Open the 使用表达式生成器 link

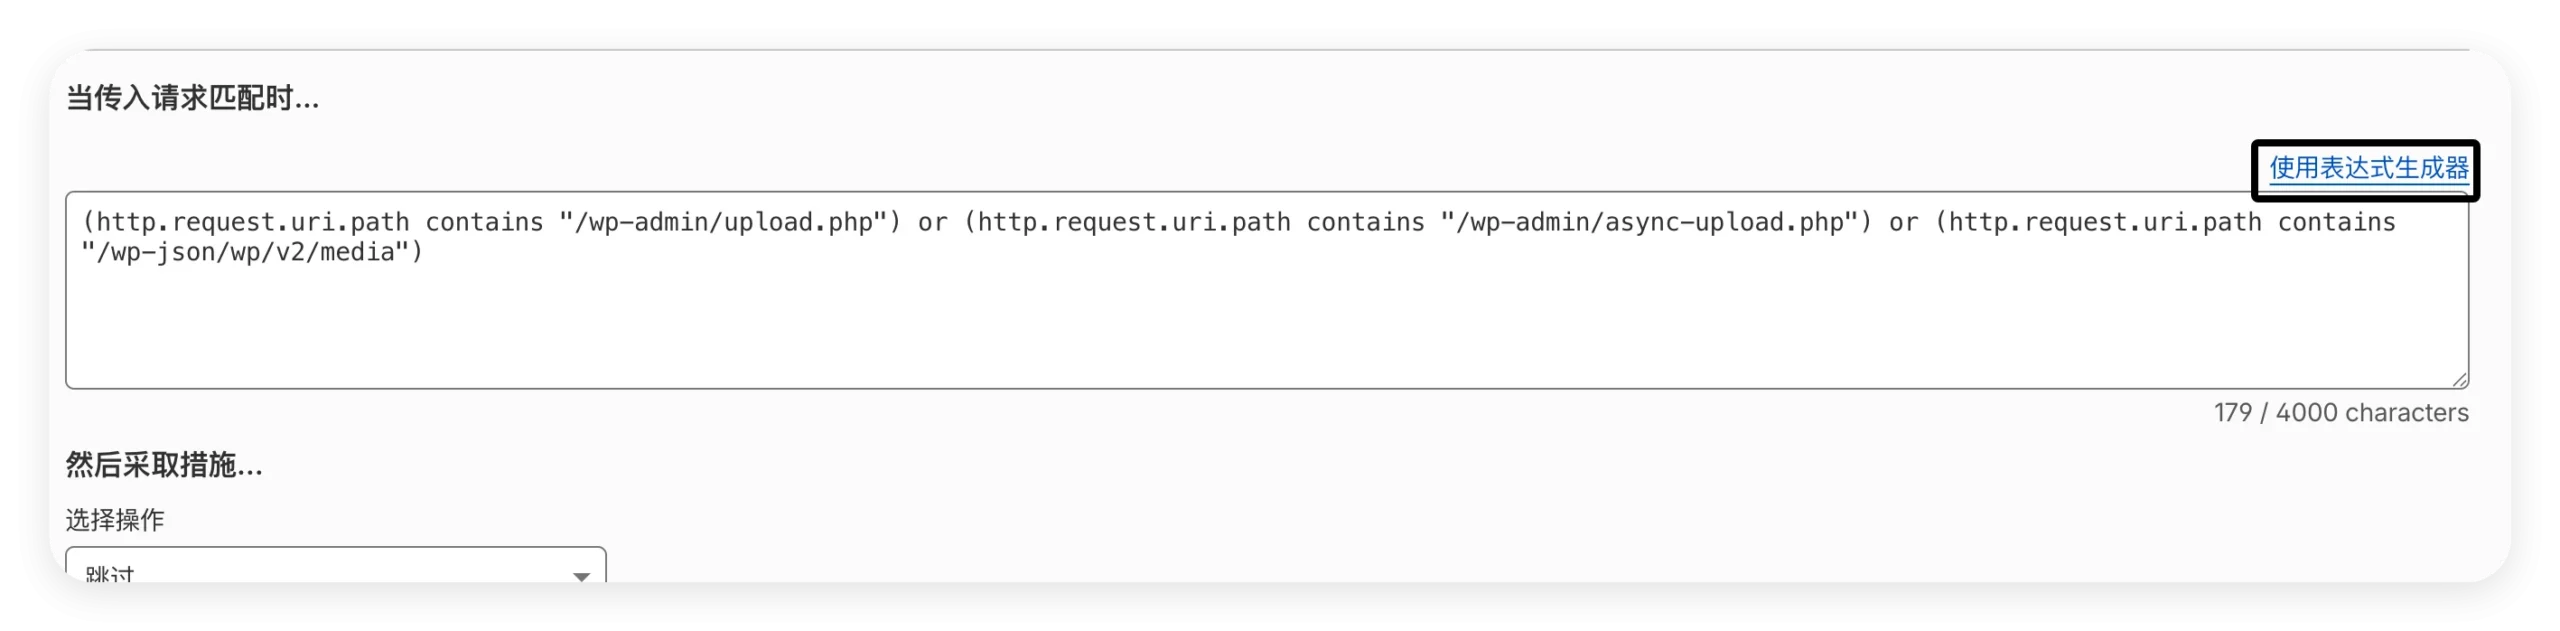(x=2368, y=167)
